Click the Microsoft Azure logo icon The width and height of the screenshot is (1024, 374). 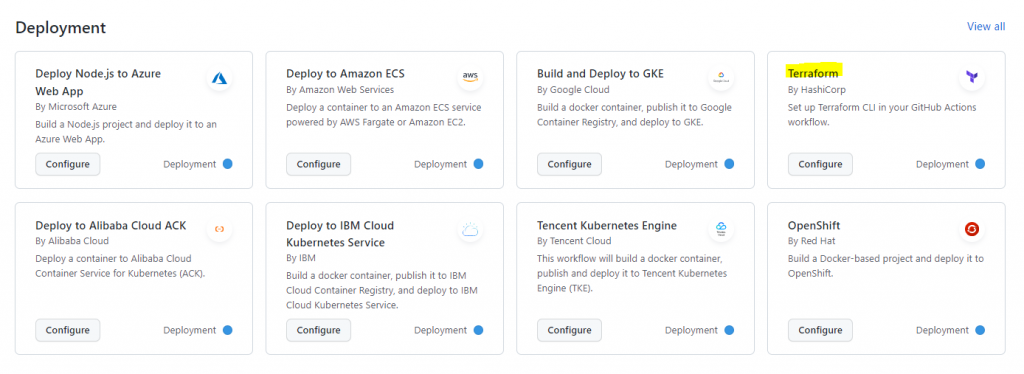(219, 78)
